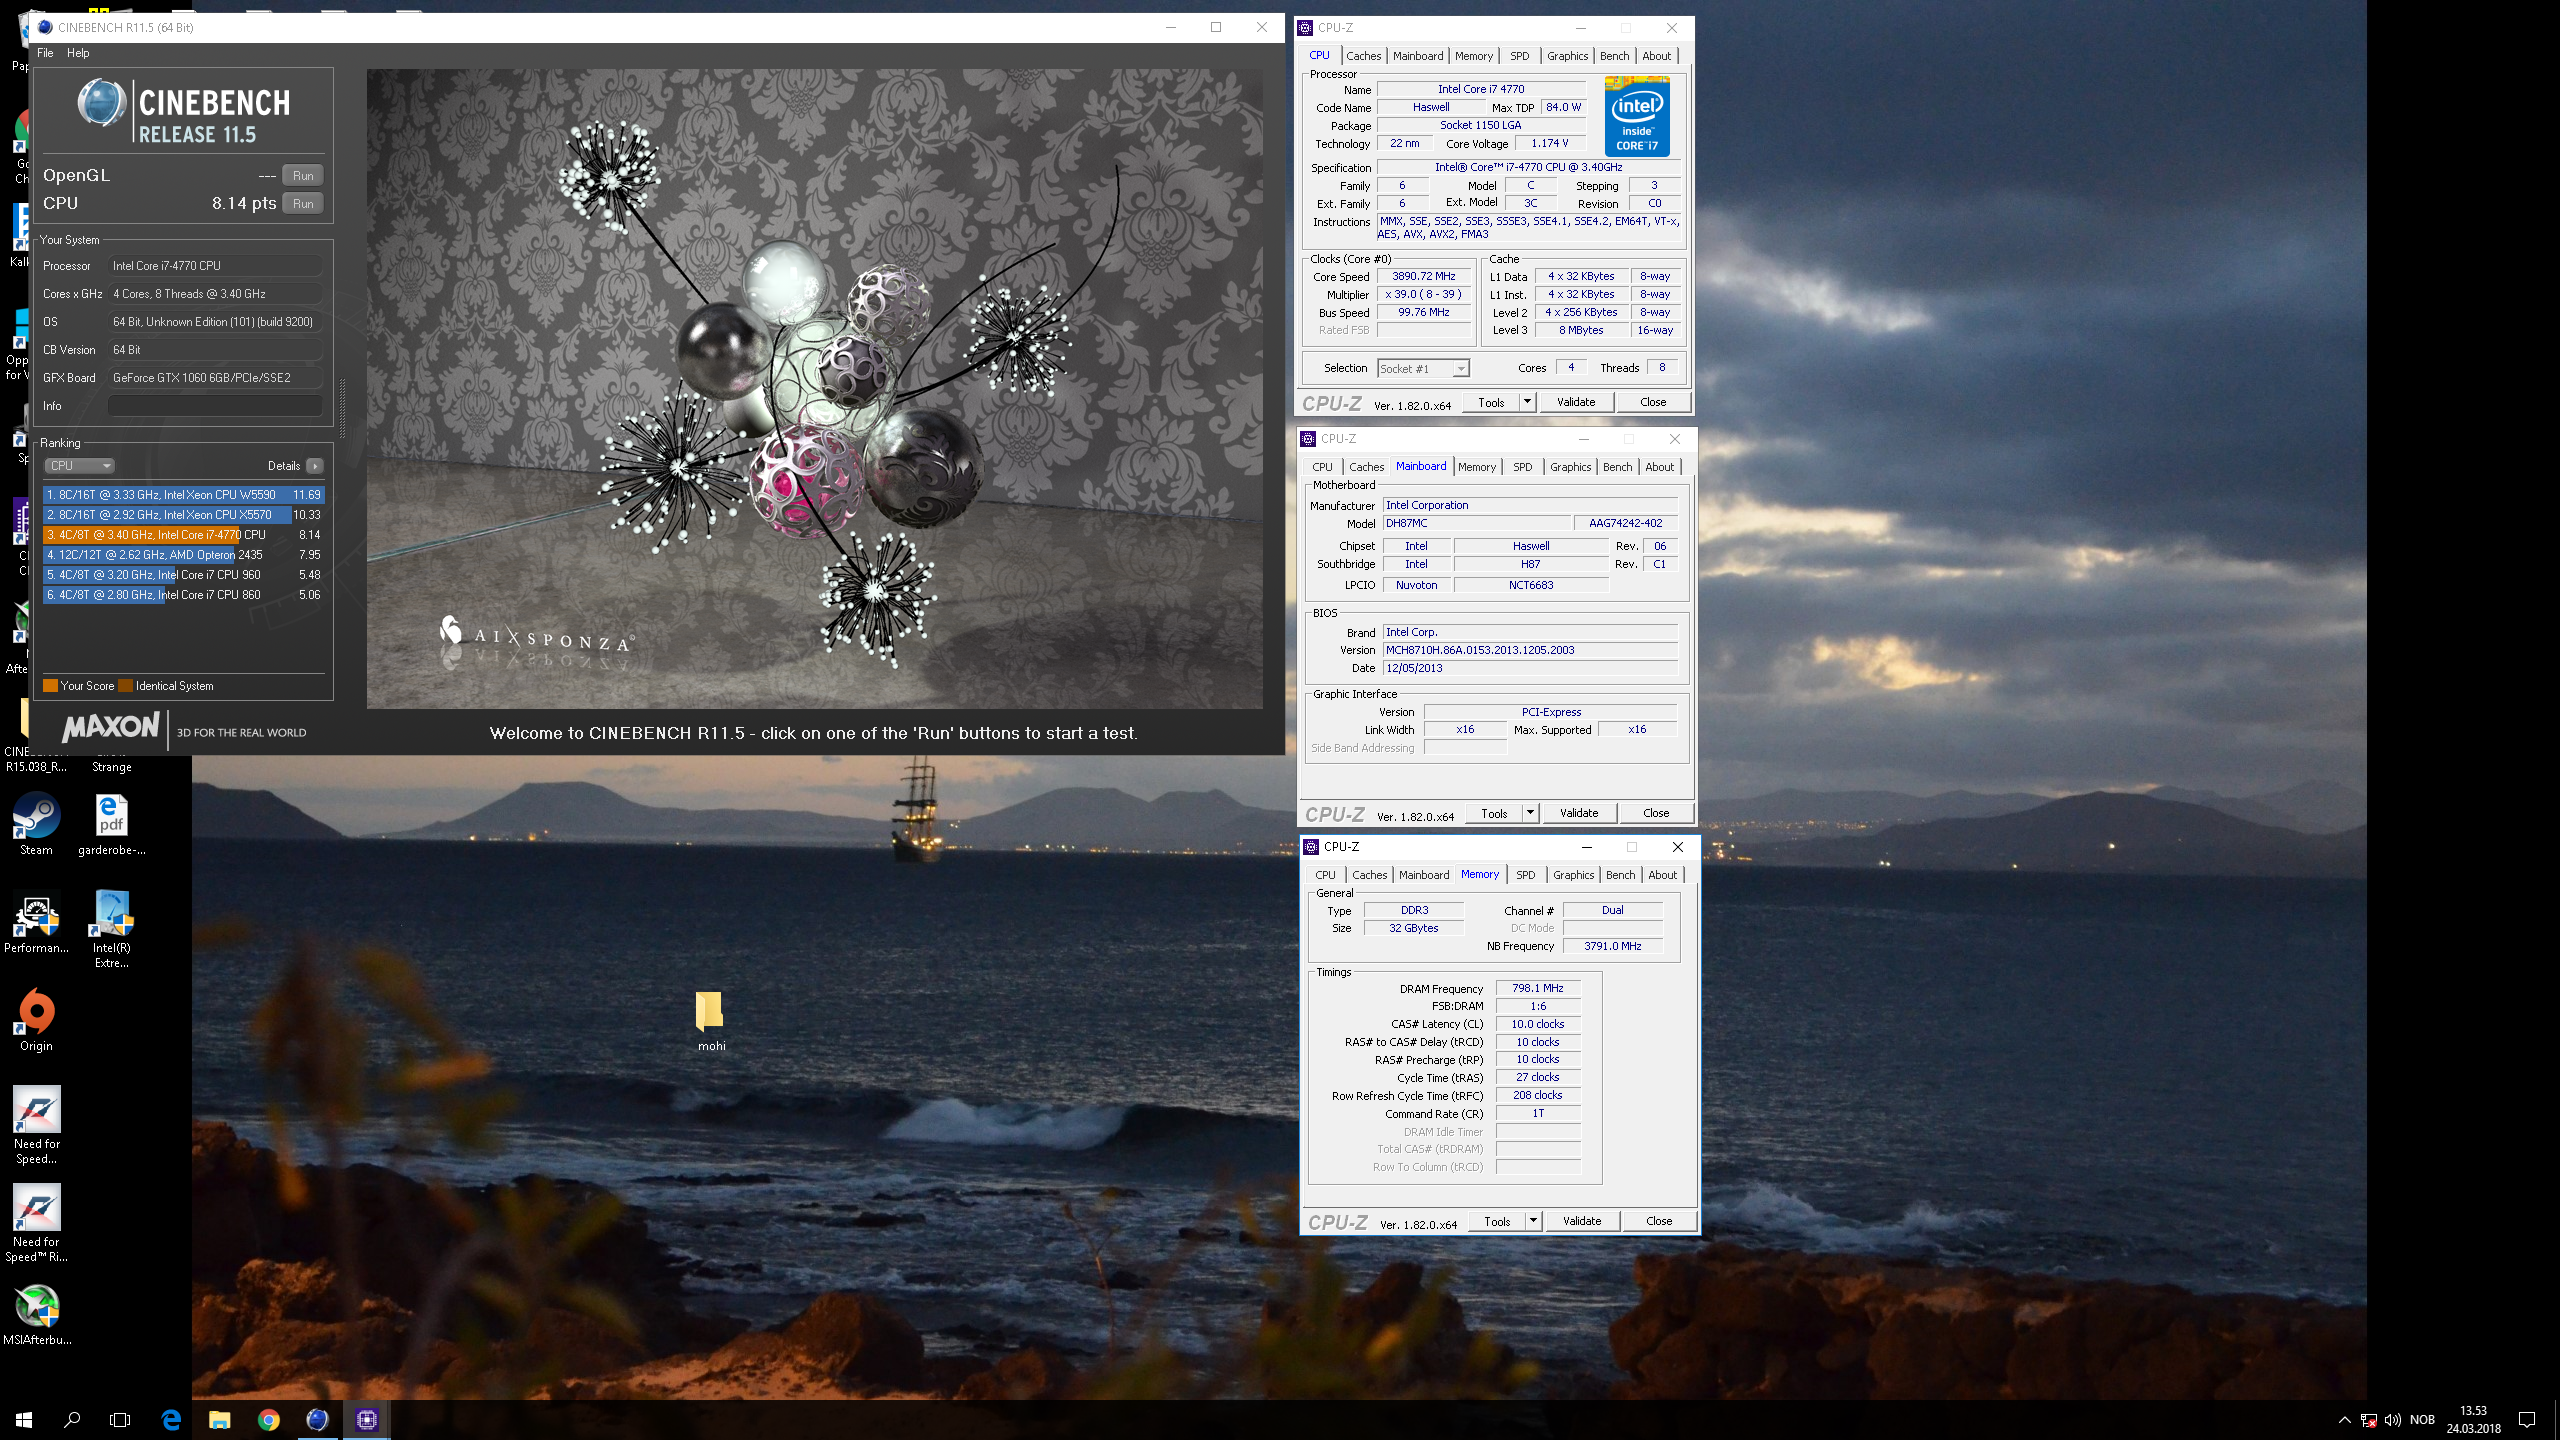Viewport: 2560px width, 1440px height.
Task: Open the Need for Speed shortcut
Action: 36,1124
